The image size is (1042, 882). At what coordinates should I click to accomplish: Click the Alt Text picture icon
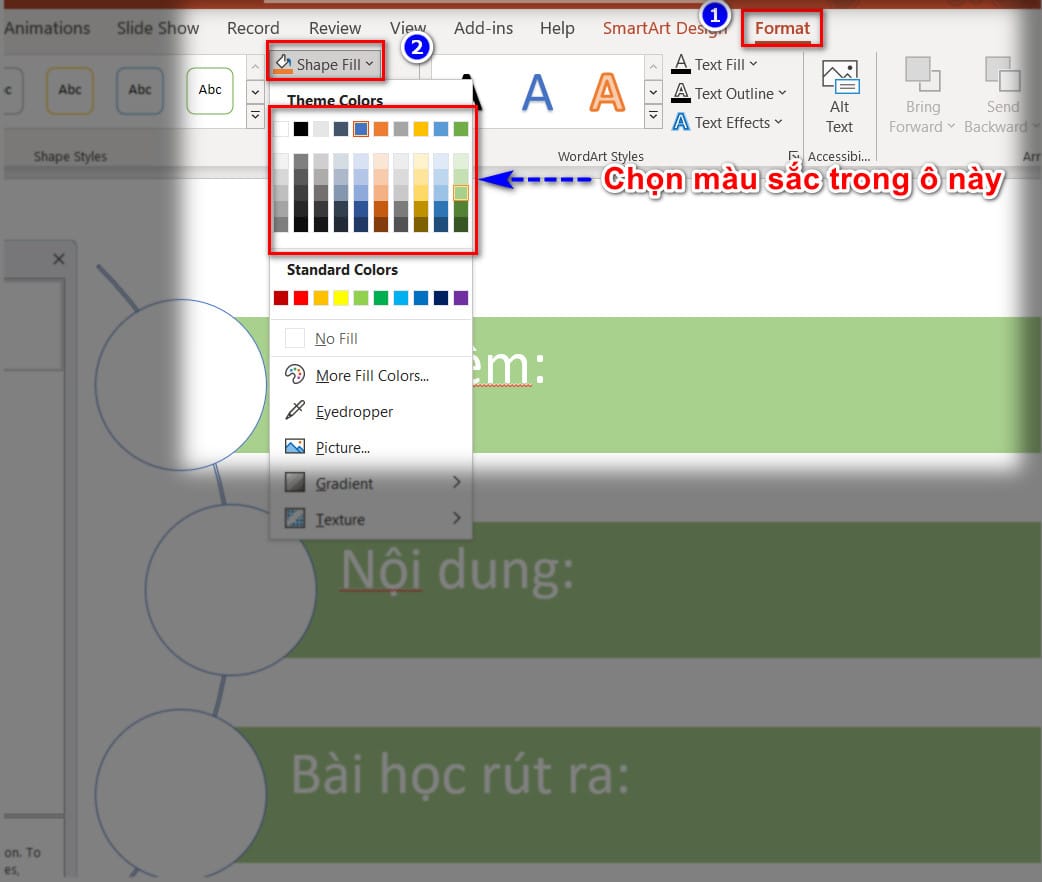click(x=840, y=77)
